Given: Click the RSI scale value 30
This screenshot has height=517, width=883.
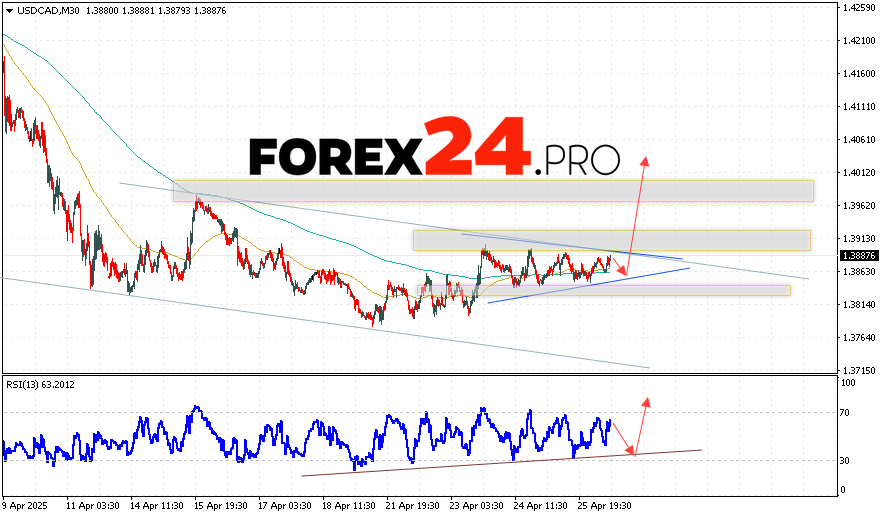Looking at the screenshot, I should [x=845, y=461].
